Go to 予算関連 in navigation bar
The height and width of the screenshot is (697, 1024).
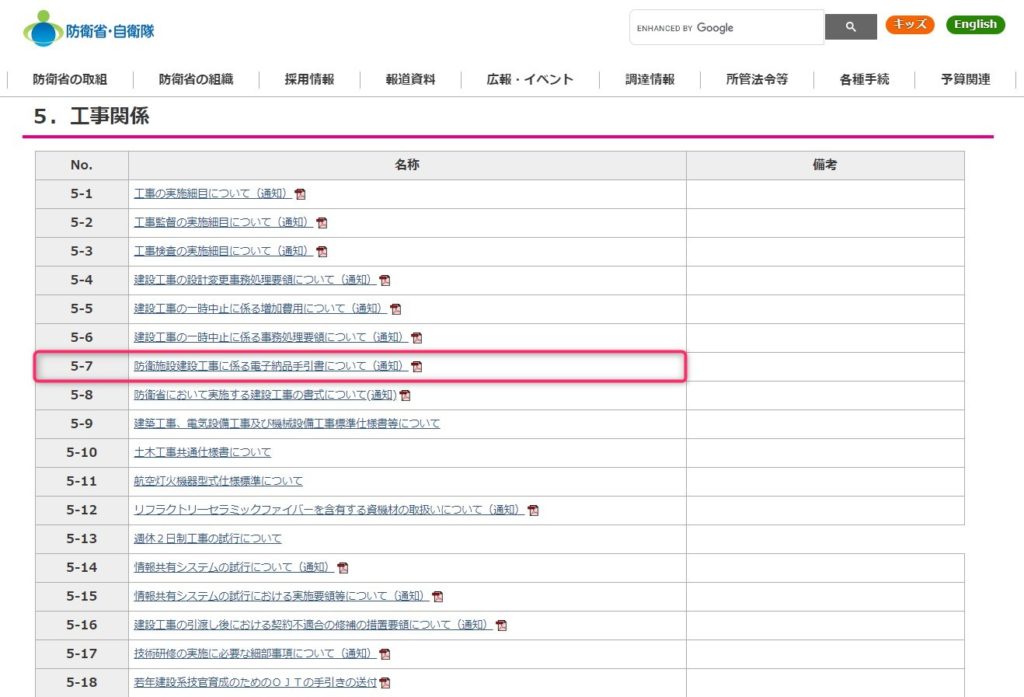click(x=965, y=79)
